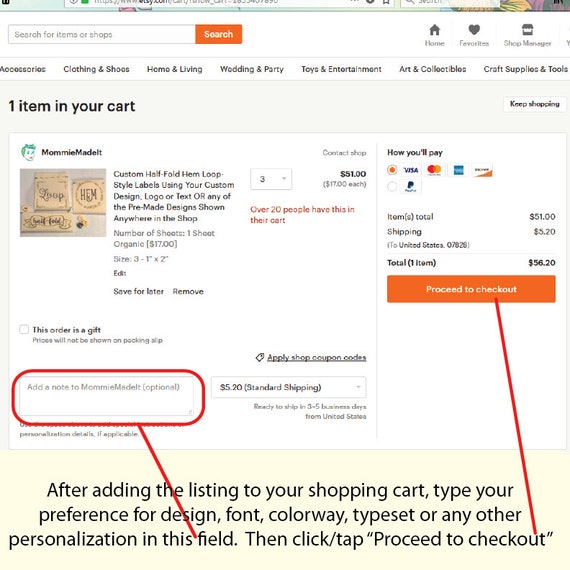
Task: Check 'This order is a gift' box
Action: click(x=24, y=329)
